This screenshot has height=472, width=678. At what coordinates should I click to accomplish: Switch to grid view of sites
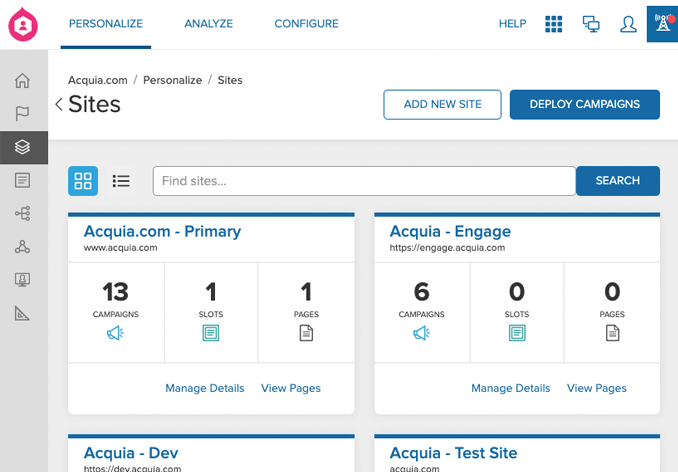(x=83, y=181)
